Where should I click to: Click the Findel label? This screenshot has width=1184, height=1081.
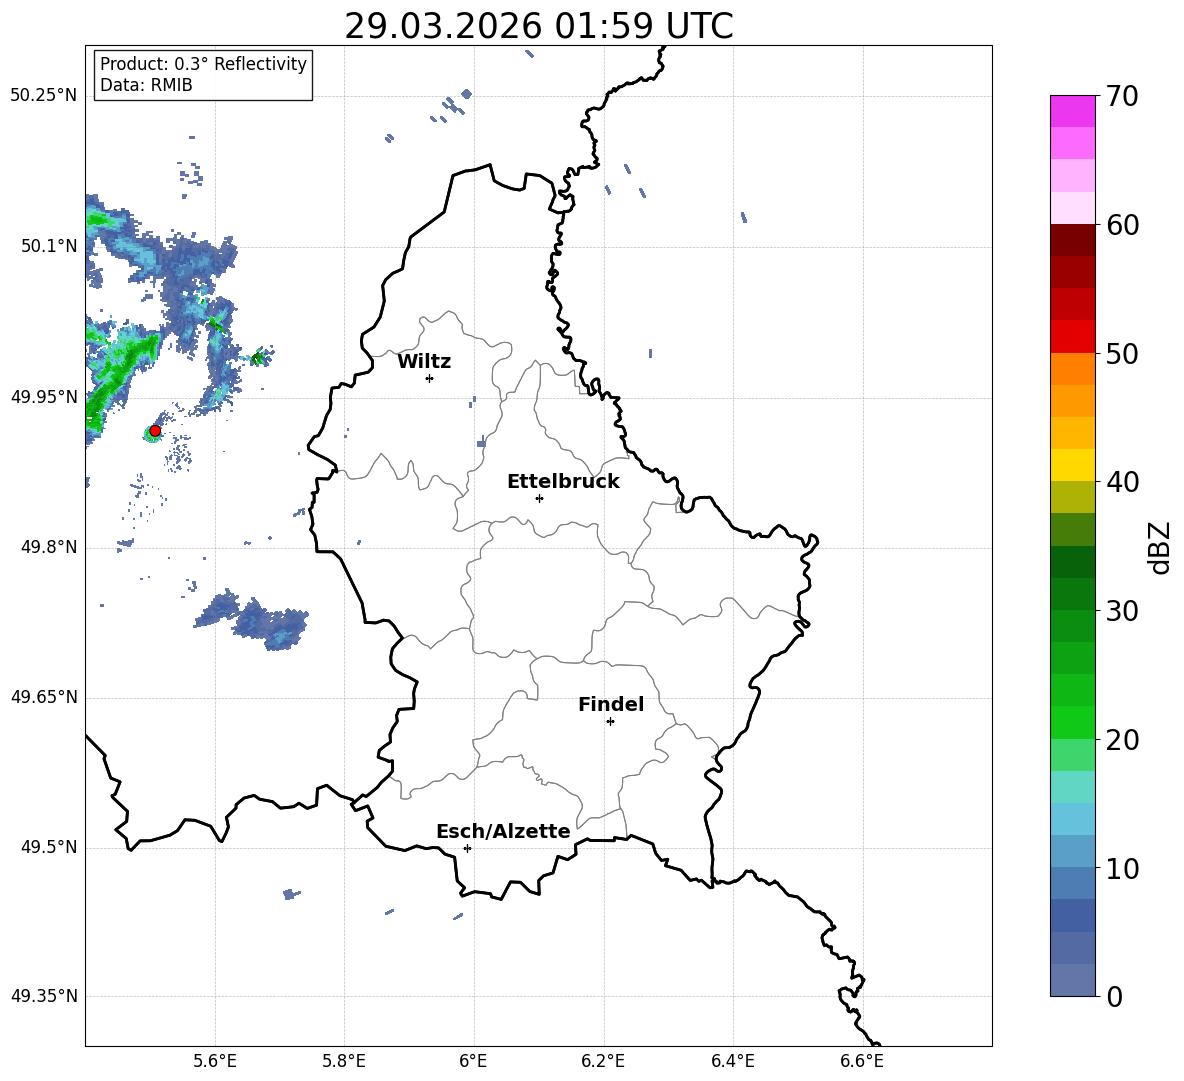[611, 704]
